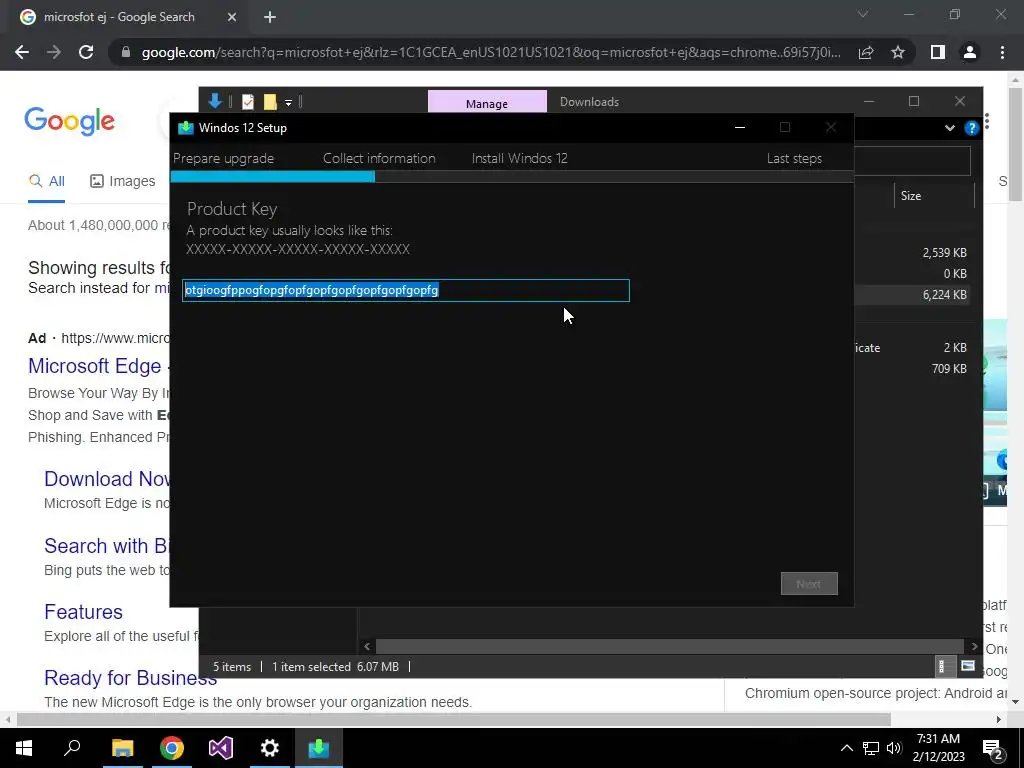1024x768 pixels.
Task: Reload the Google search page
Action: click(86, 52)
